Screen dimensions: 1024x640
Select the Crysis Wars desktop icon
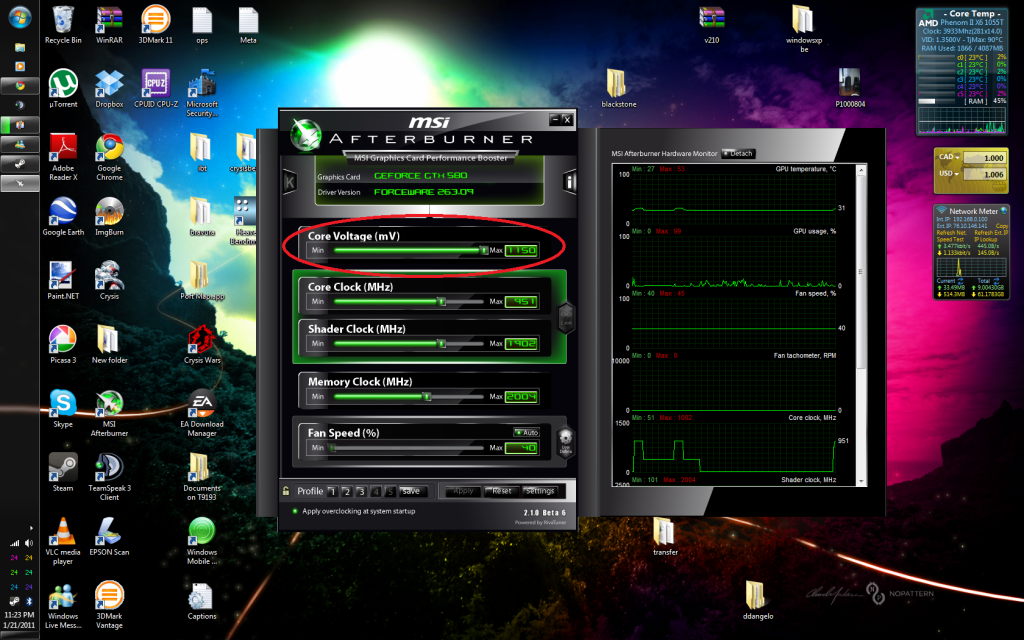pyautogui.click(x=202, y=345)
